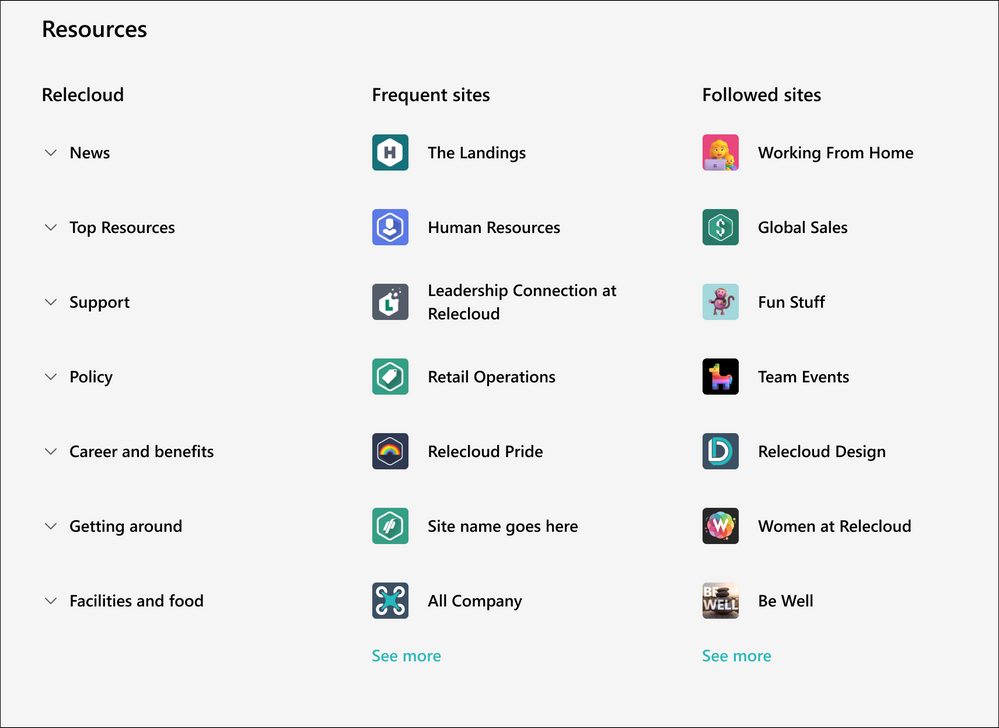Open the Team Events llama icon
The width and height of the screenshot is (999, 728).
(720, 377)
